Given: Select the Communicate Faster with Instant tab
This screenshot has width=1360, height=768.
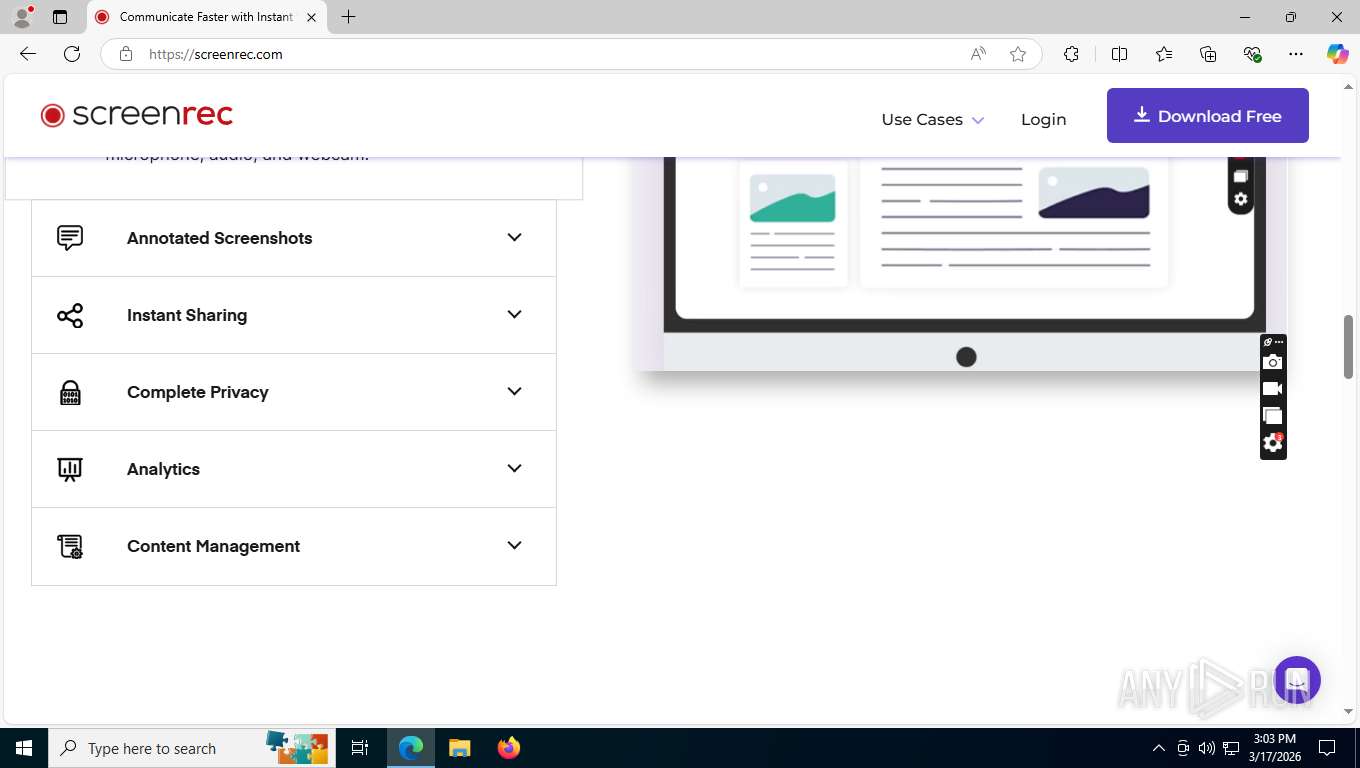Looking at the screenshot, I should [206, 17].
